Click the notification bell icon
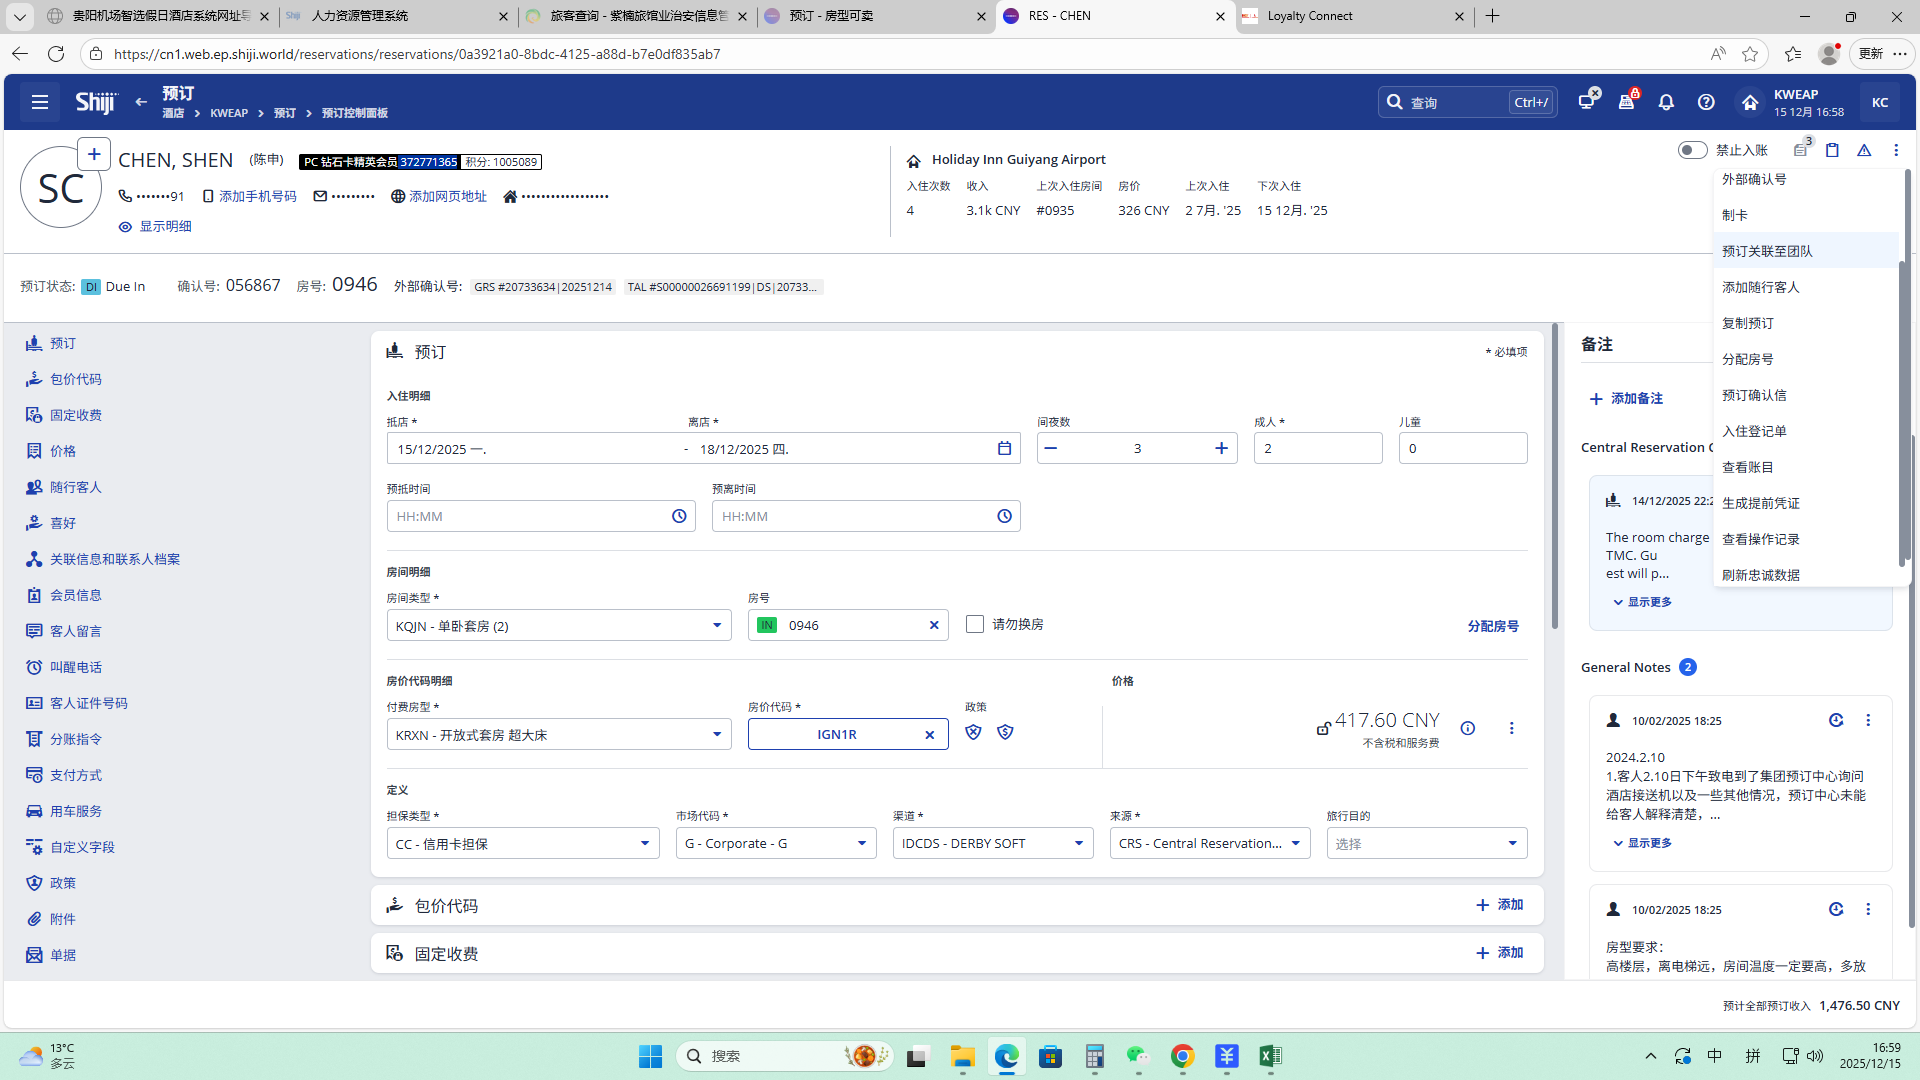 click(x=1666, y=102)
